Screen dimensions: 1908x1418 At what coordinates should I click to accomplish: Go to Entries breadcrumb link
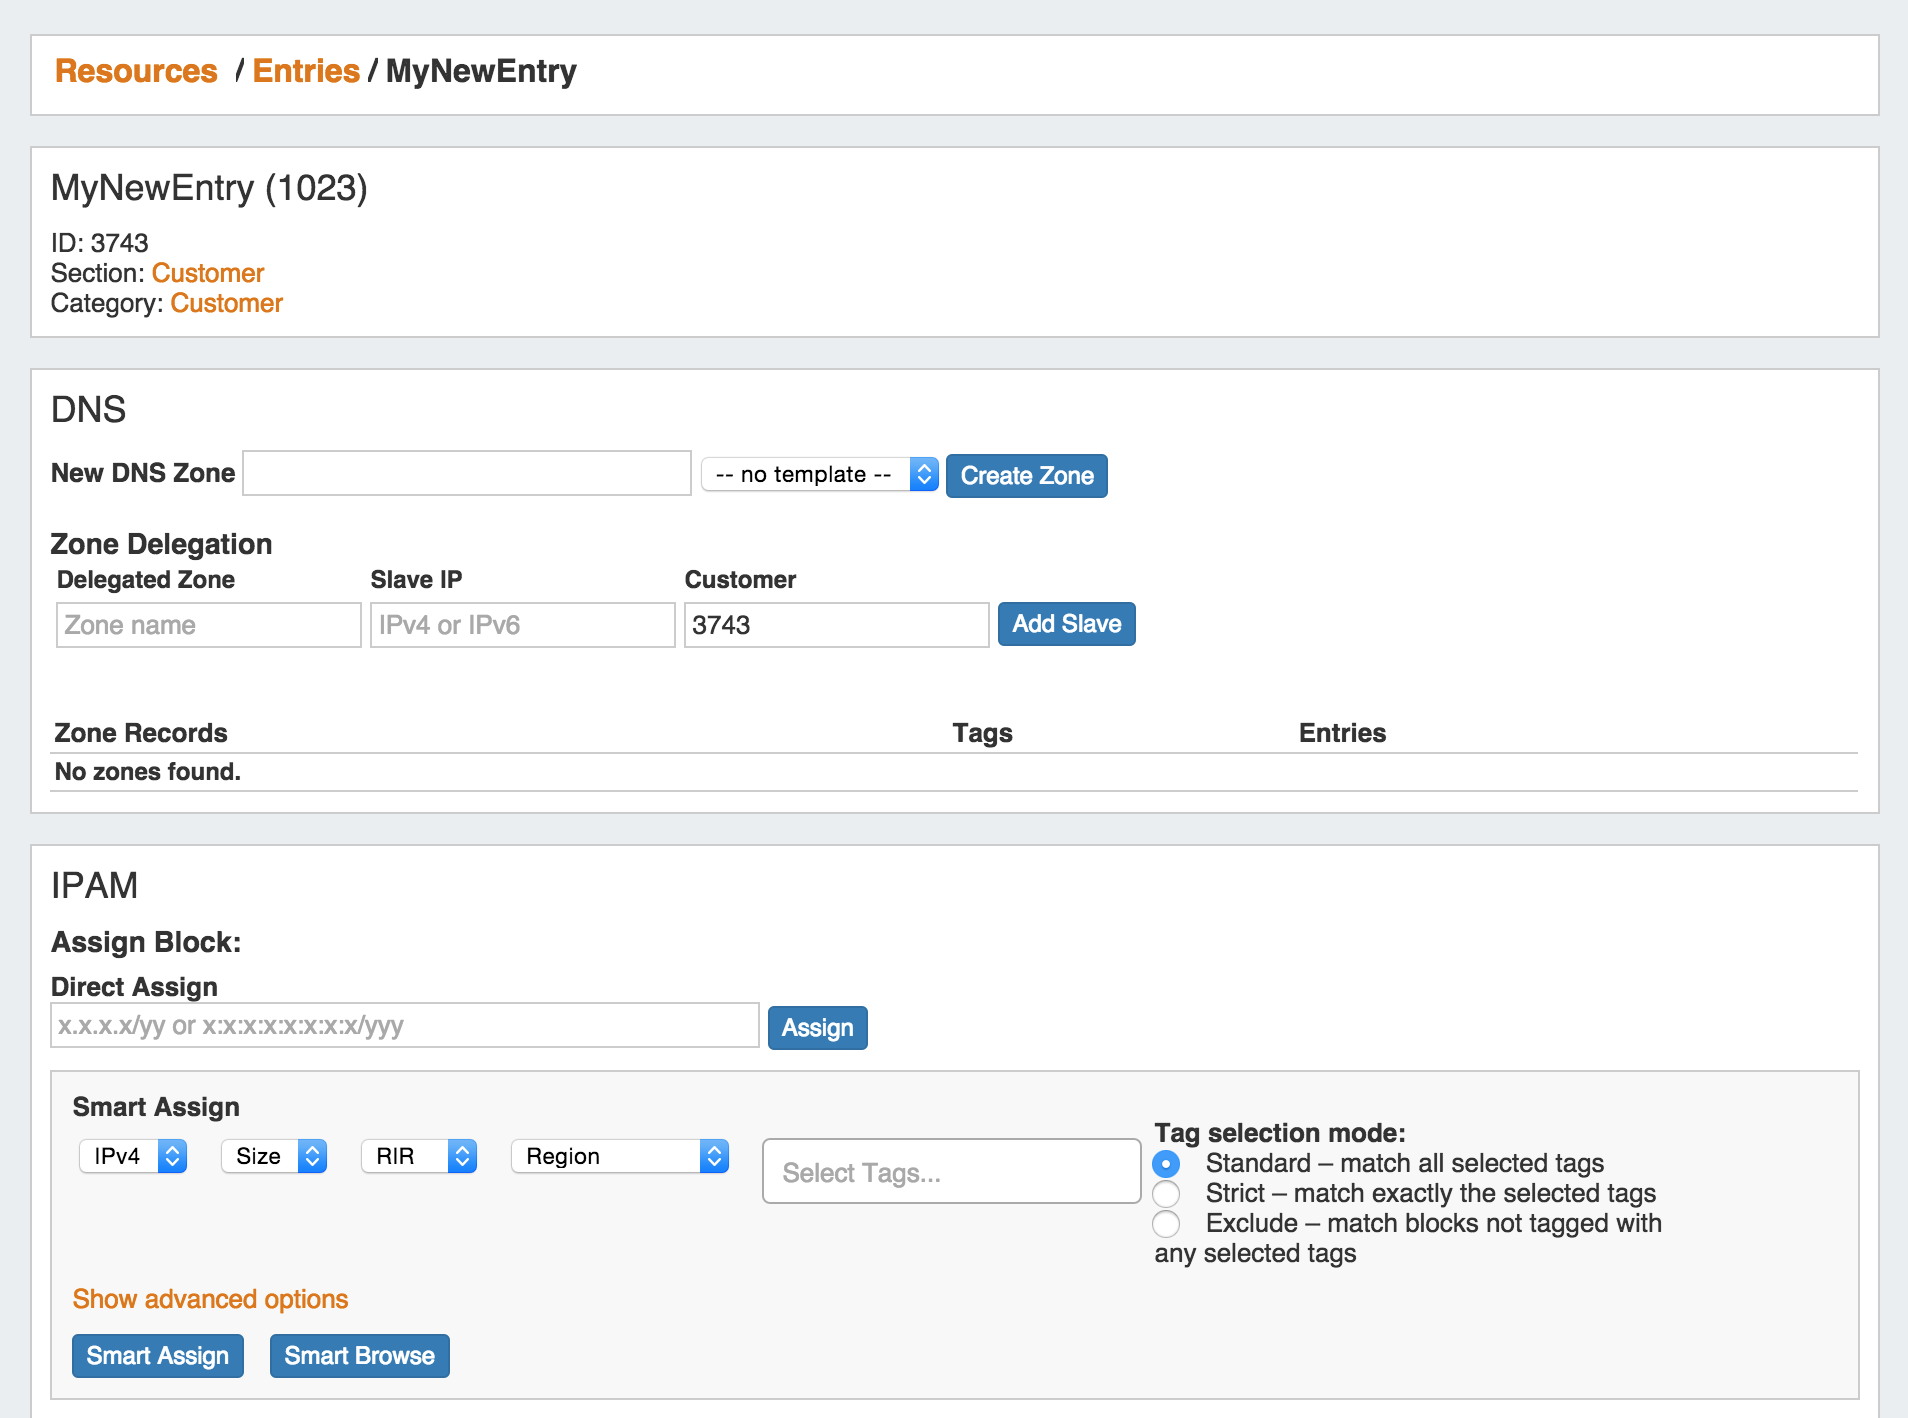[305, 71]
